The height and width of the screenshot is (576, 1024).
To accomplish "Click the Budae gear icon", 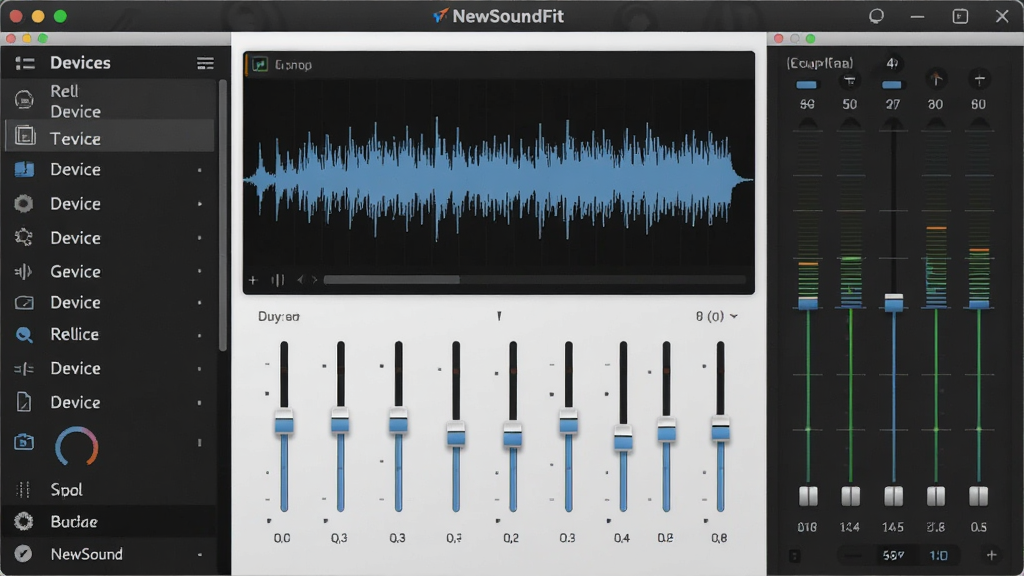I will [x=24, y=521].
